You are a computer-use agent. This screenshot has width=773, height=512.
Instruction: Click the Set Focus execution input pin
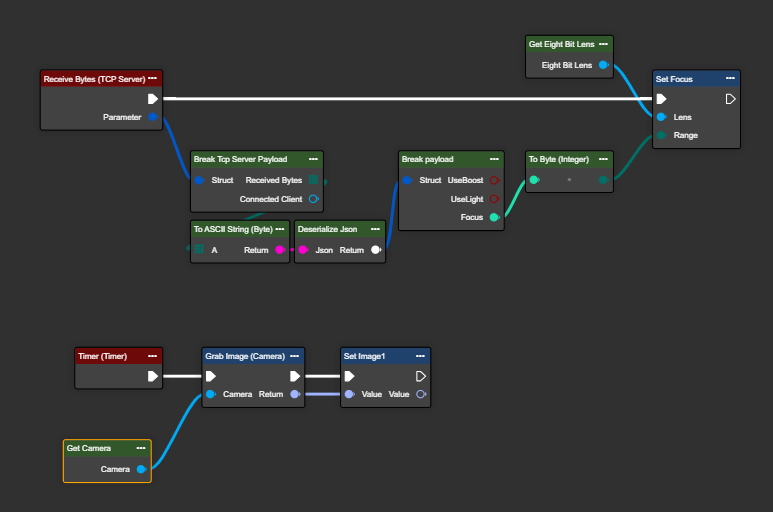pos(661,98)
